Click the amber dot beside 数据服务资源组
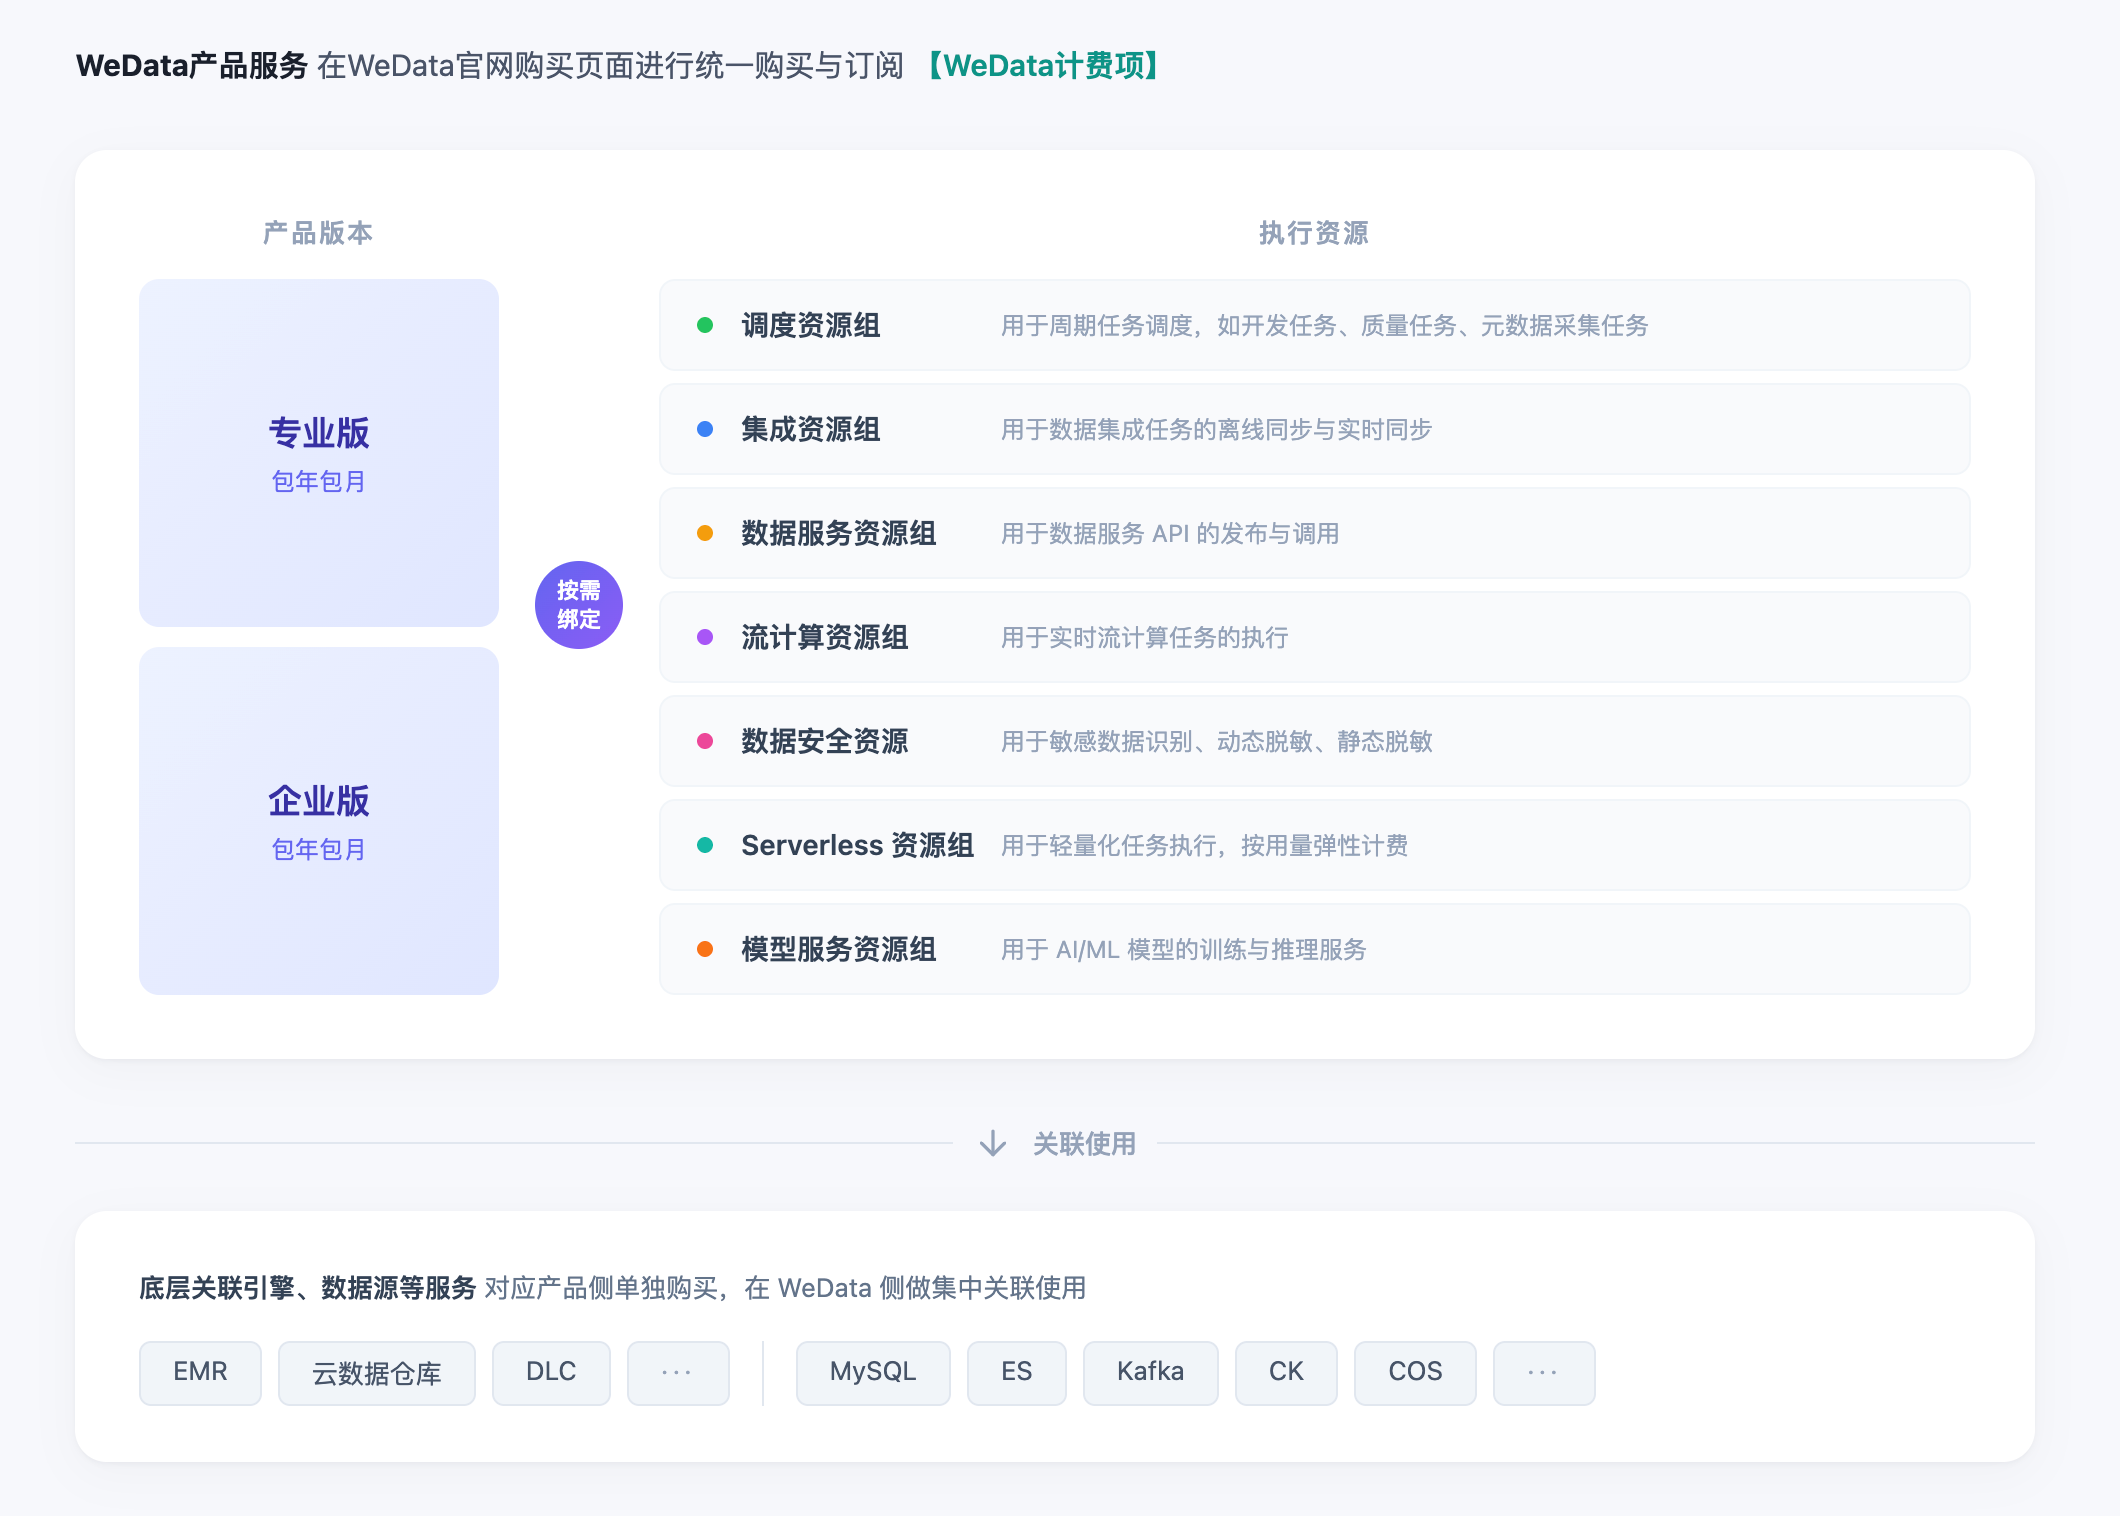 click(705, 533)
